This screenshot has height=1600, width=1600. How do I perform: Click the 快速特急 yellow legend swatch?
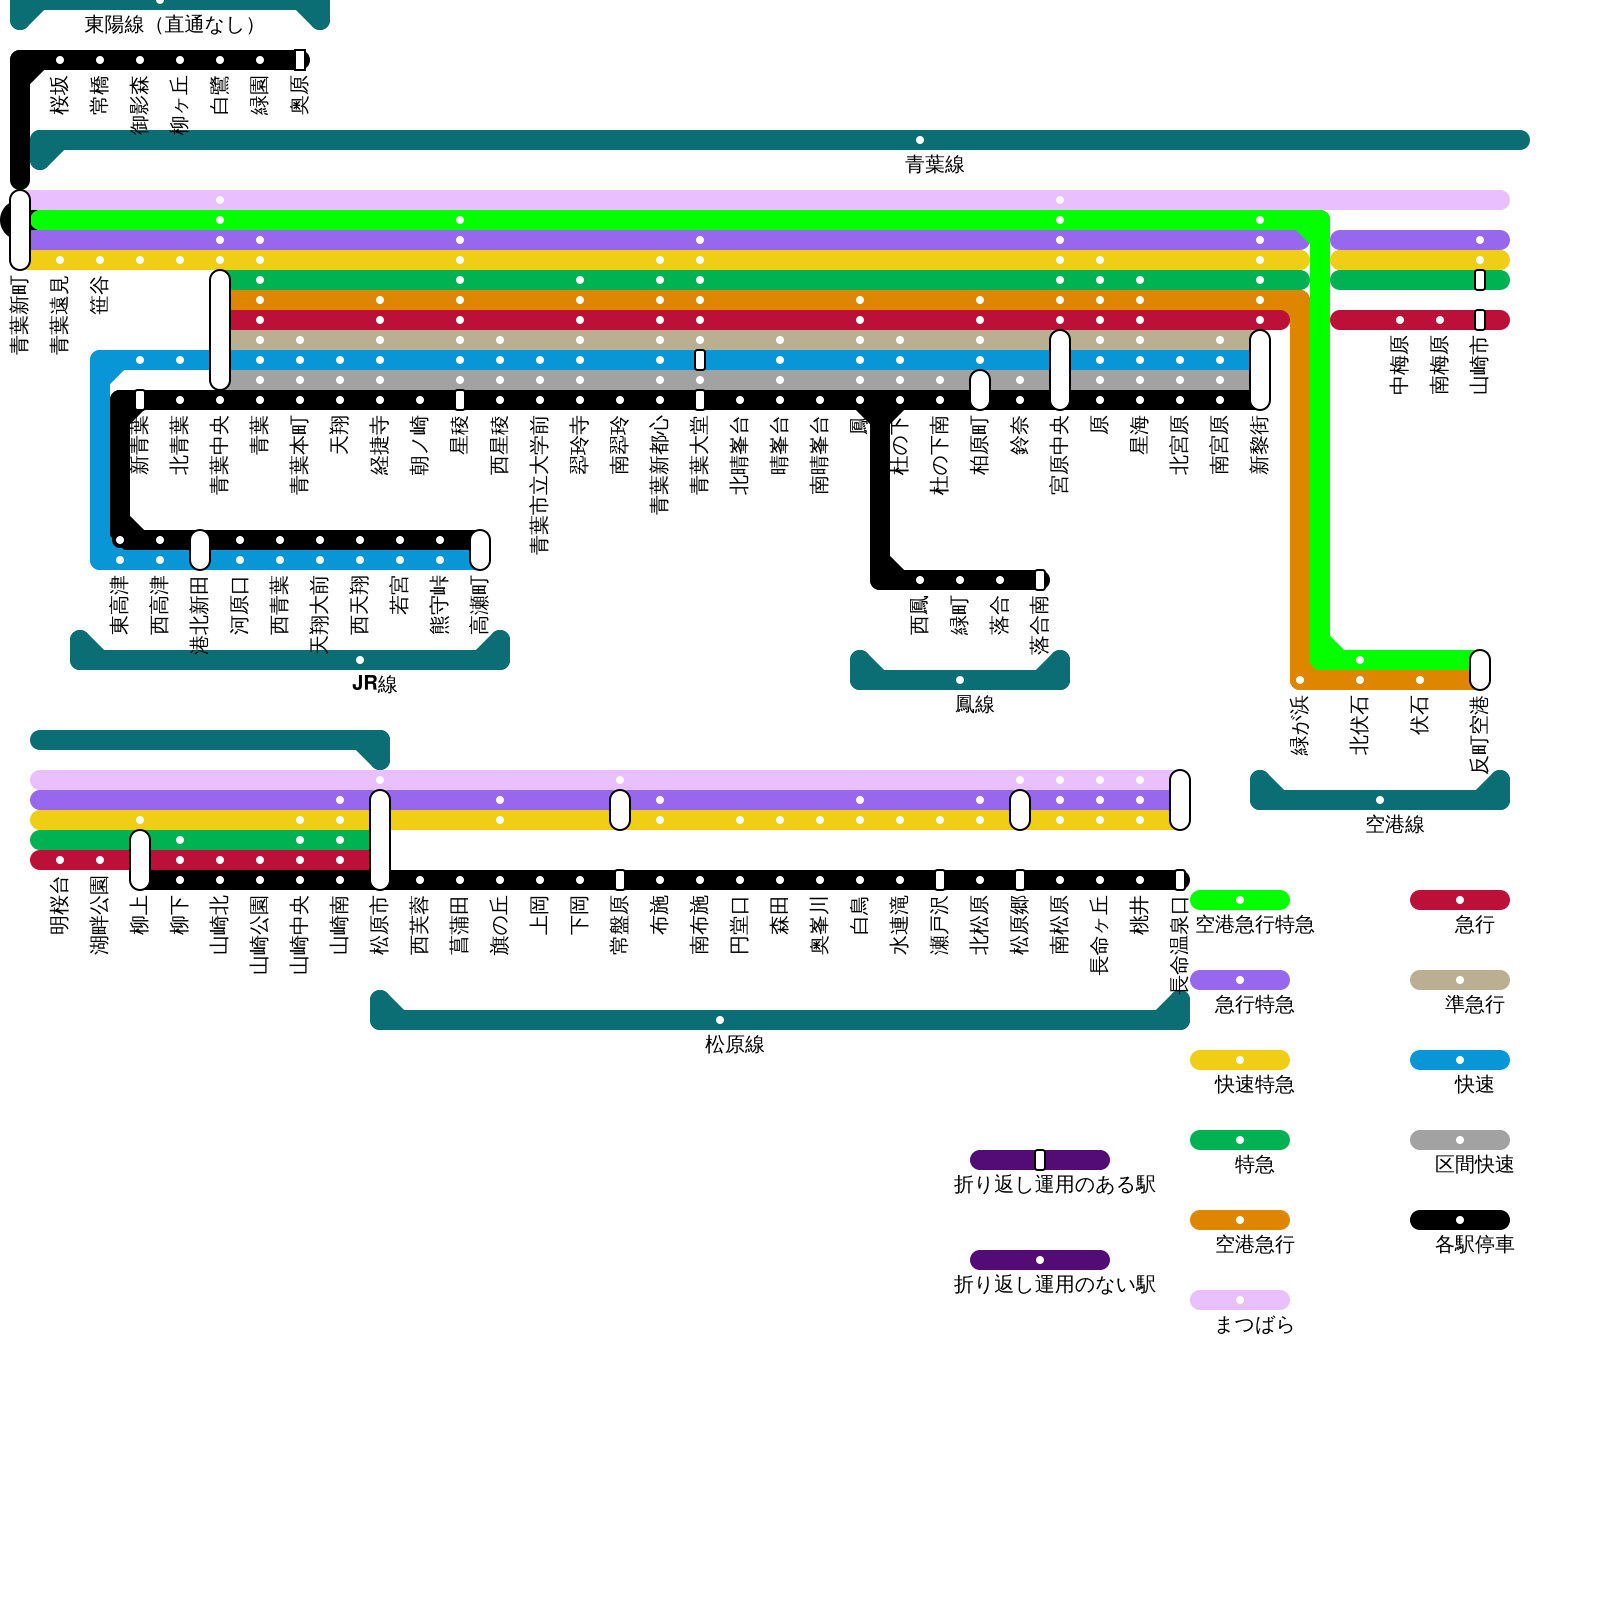pyautogui.click(x=1239, y=1060)
